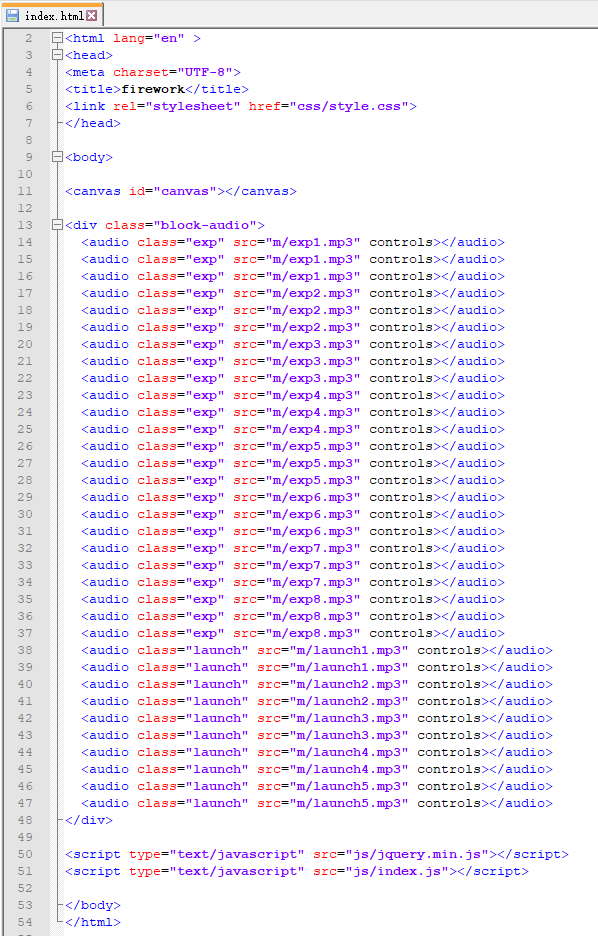Screen dimensions: 598x936
Task: Select the index.html file tab
Action: pyautogui.click(x=53, y=15)
